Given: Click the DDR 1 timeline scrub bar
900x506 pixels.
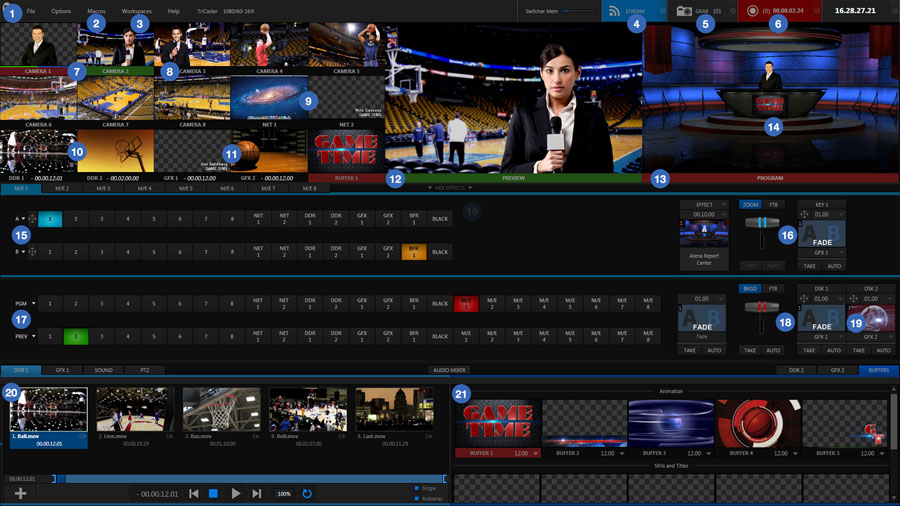Looking at the screenshot, I should click(250, 479).
